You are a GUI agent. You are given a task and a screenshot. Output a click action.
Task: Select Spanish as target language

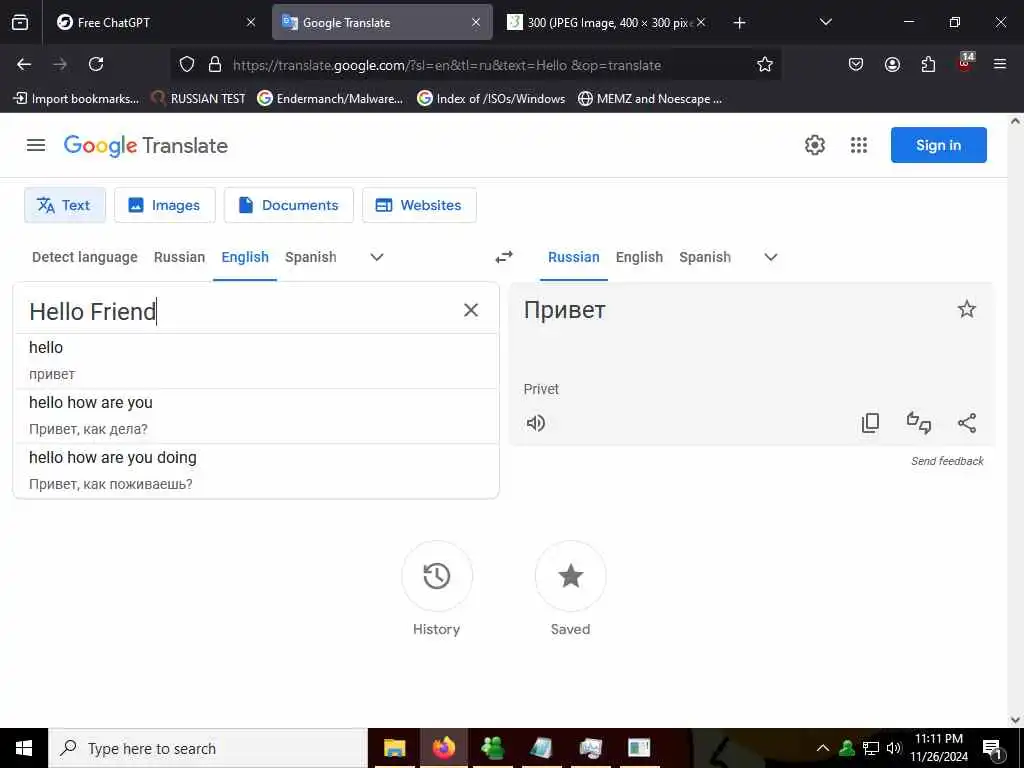705,257
